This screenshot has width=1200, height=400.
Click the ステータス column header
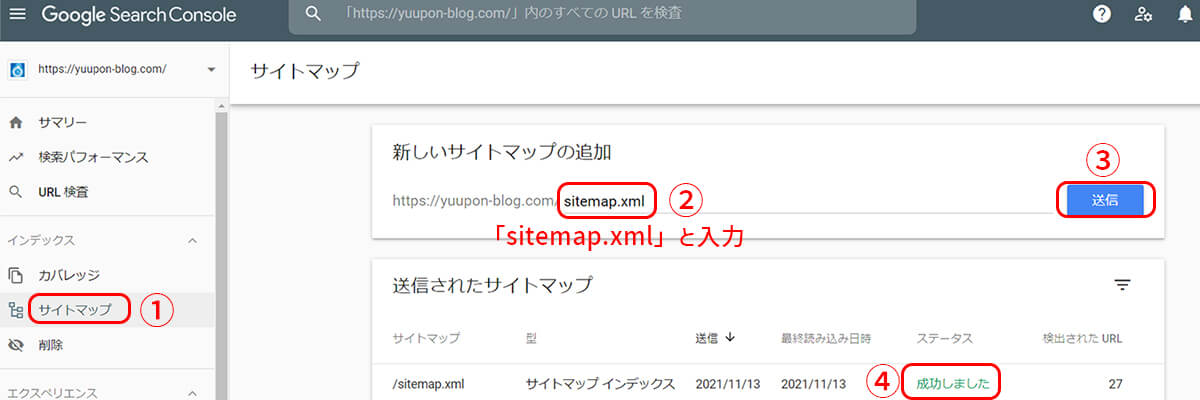[945, 338]
